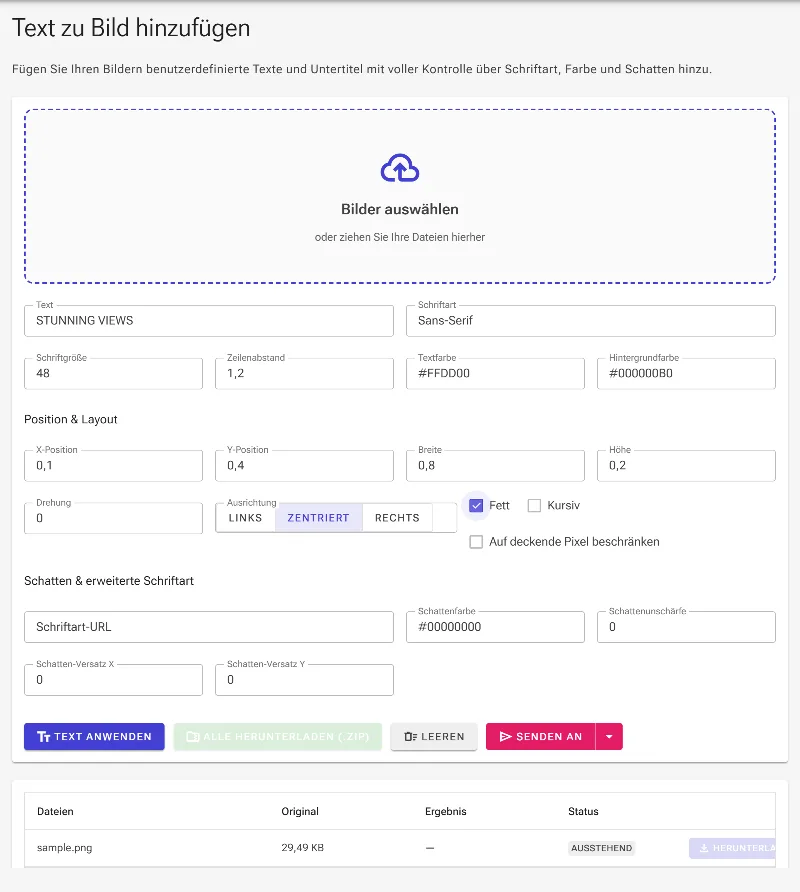This screenshot has width=800, height=892.
Task: Click the Höhe field
Action: coord(686,465)
